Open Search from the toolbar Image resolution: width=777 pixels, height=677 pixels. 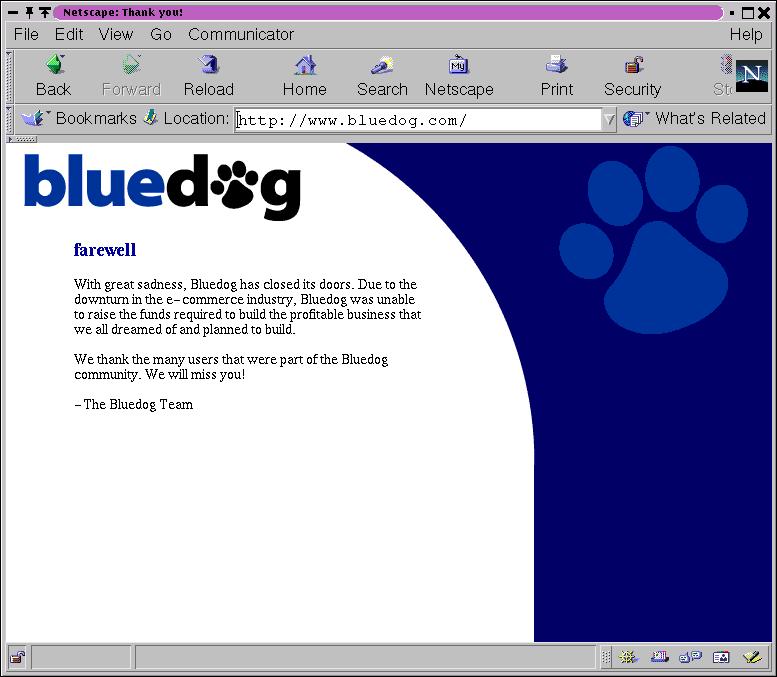click(x=382, y=76)
